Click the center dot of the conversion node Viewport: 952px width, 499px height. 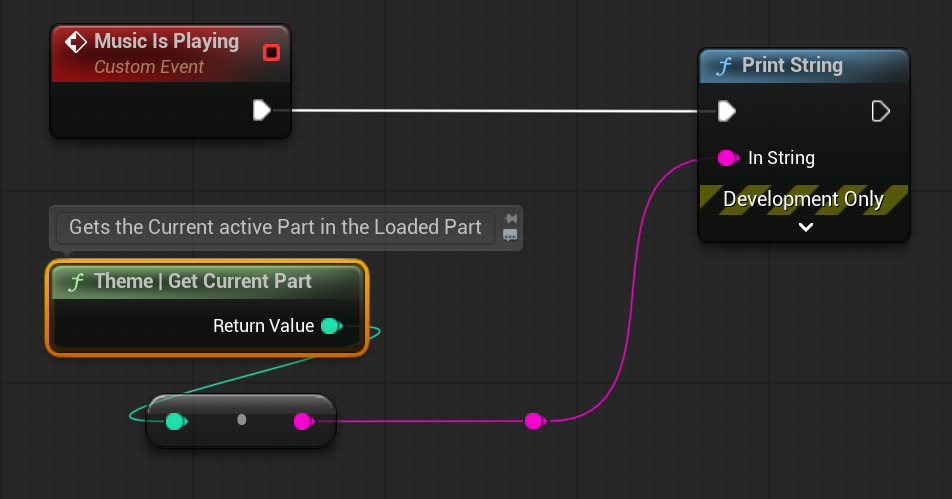[x=241, y=420]
